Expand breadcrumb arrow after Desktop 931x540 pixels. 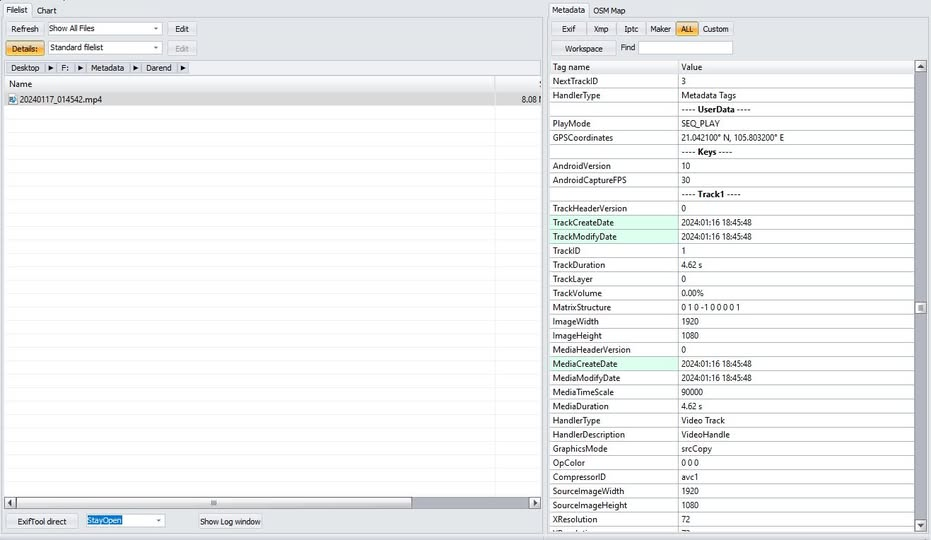(x=51, y=68)
